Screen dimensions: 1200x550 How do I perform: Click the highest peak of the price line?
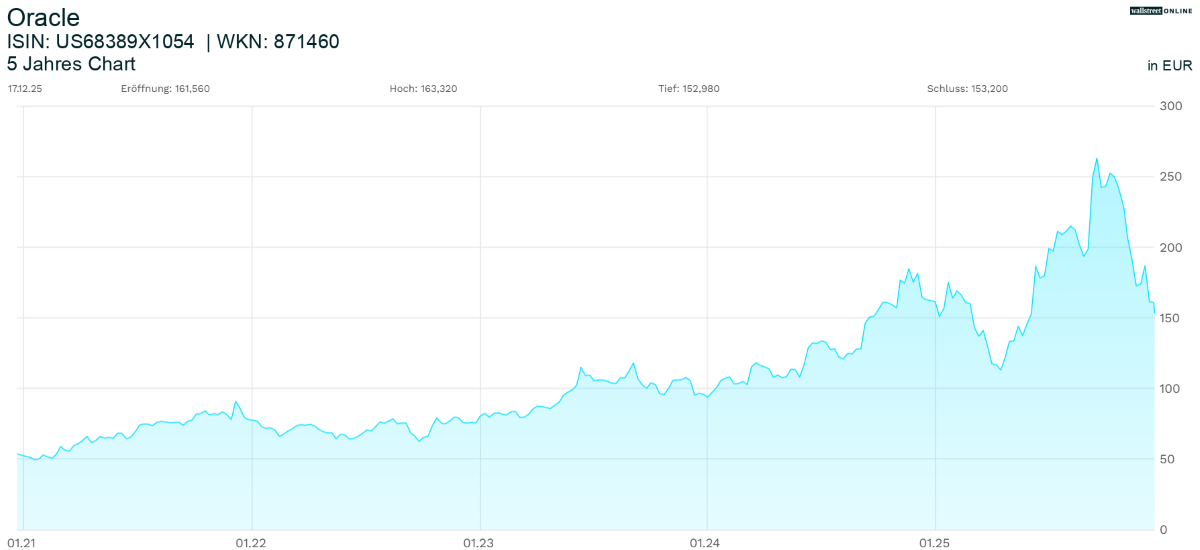point(1096,159)
